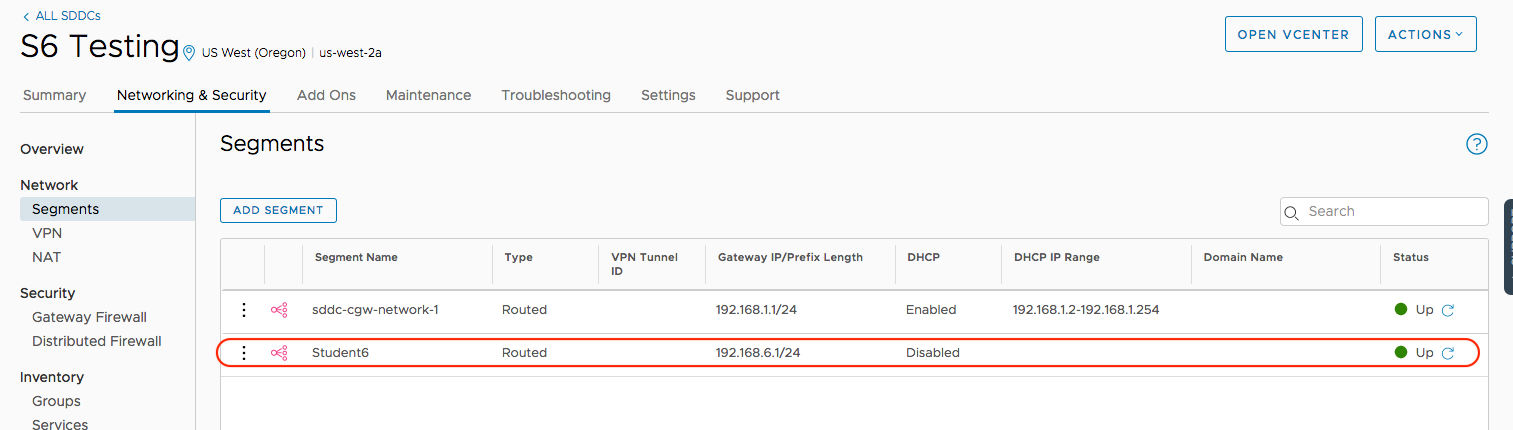Refresh the sddc-cgw-network-1 segment status

pyautogui.click(x=1447, y=310)
